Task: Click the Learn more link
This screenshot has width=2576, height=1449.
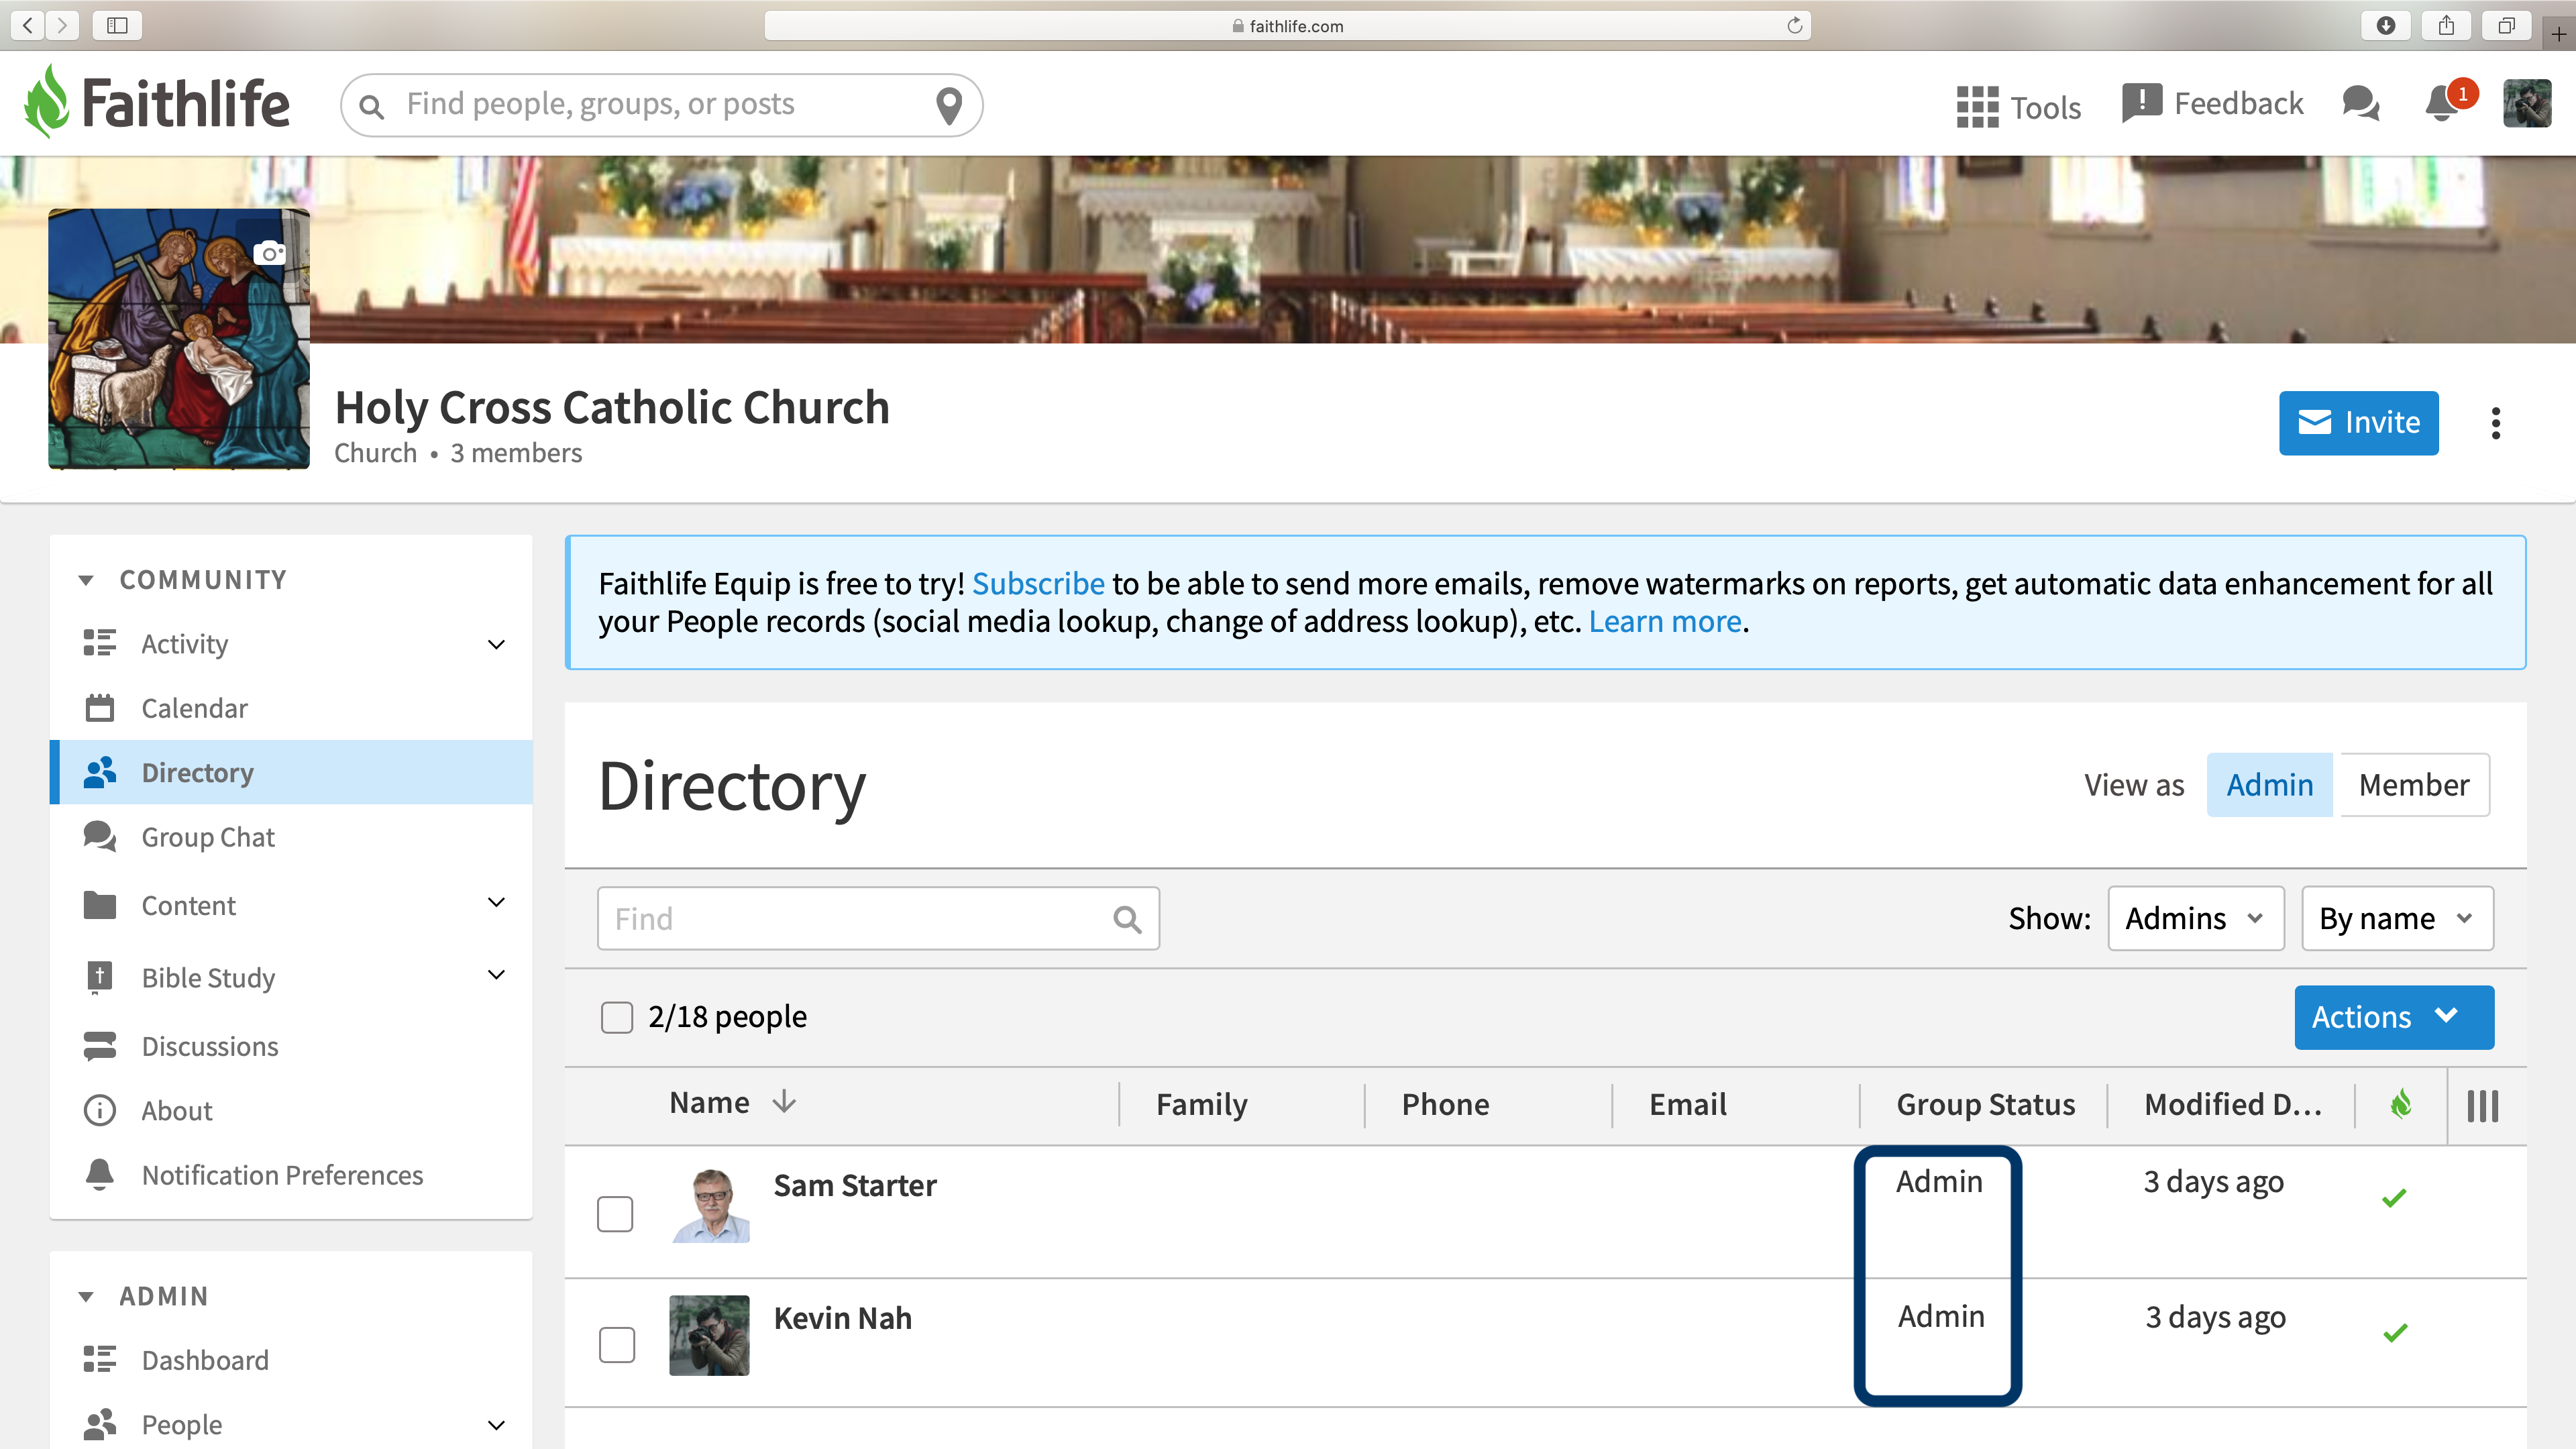Action: 1665,621
